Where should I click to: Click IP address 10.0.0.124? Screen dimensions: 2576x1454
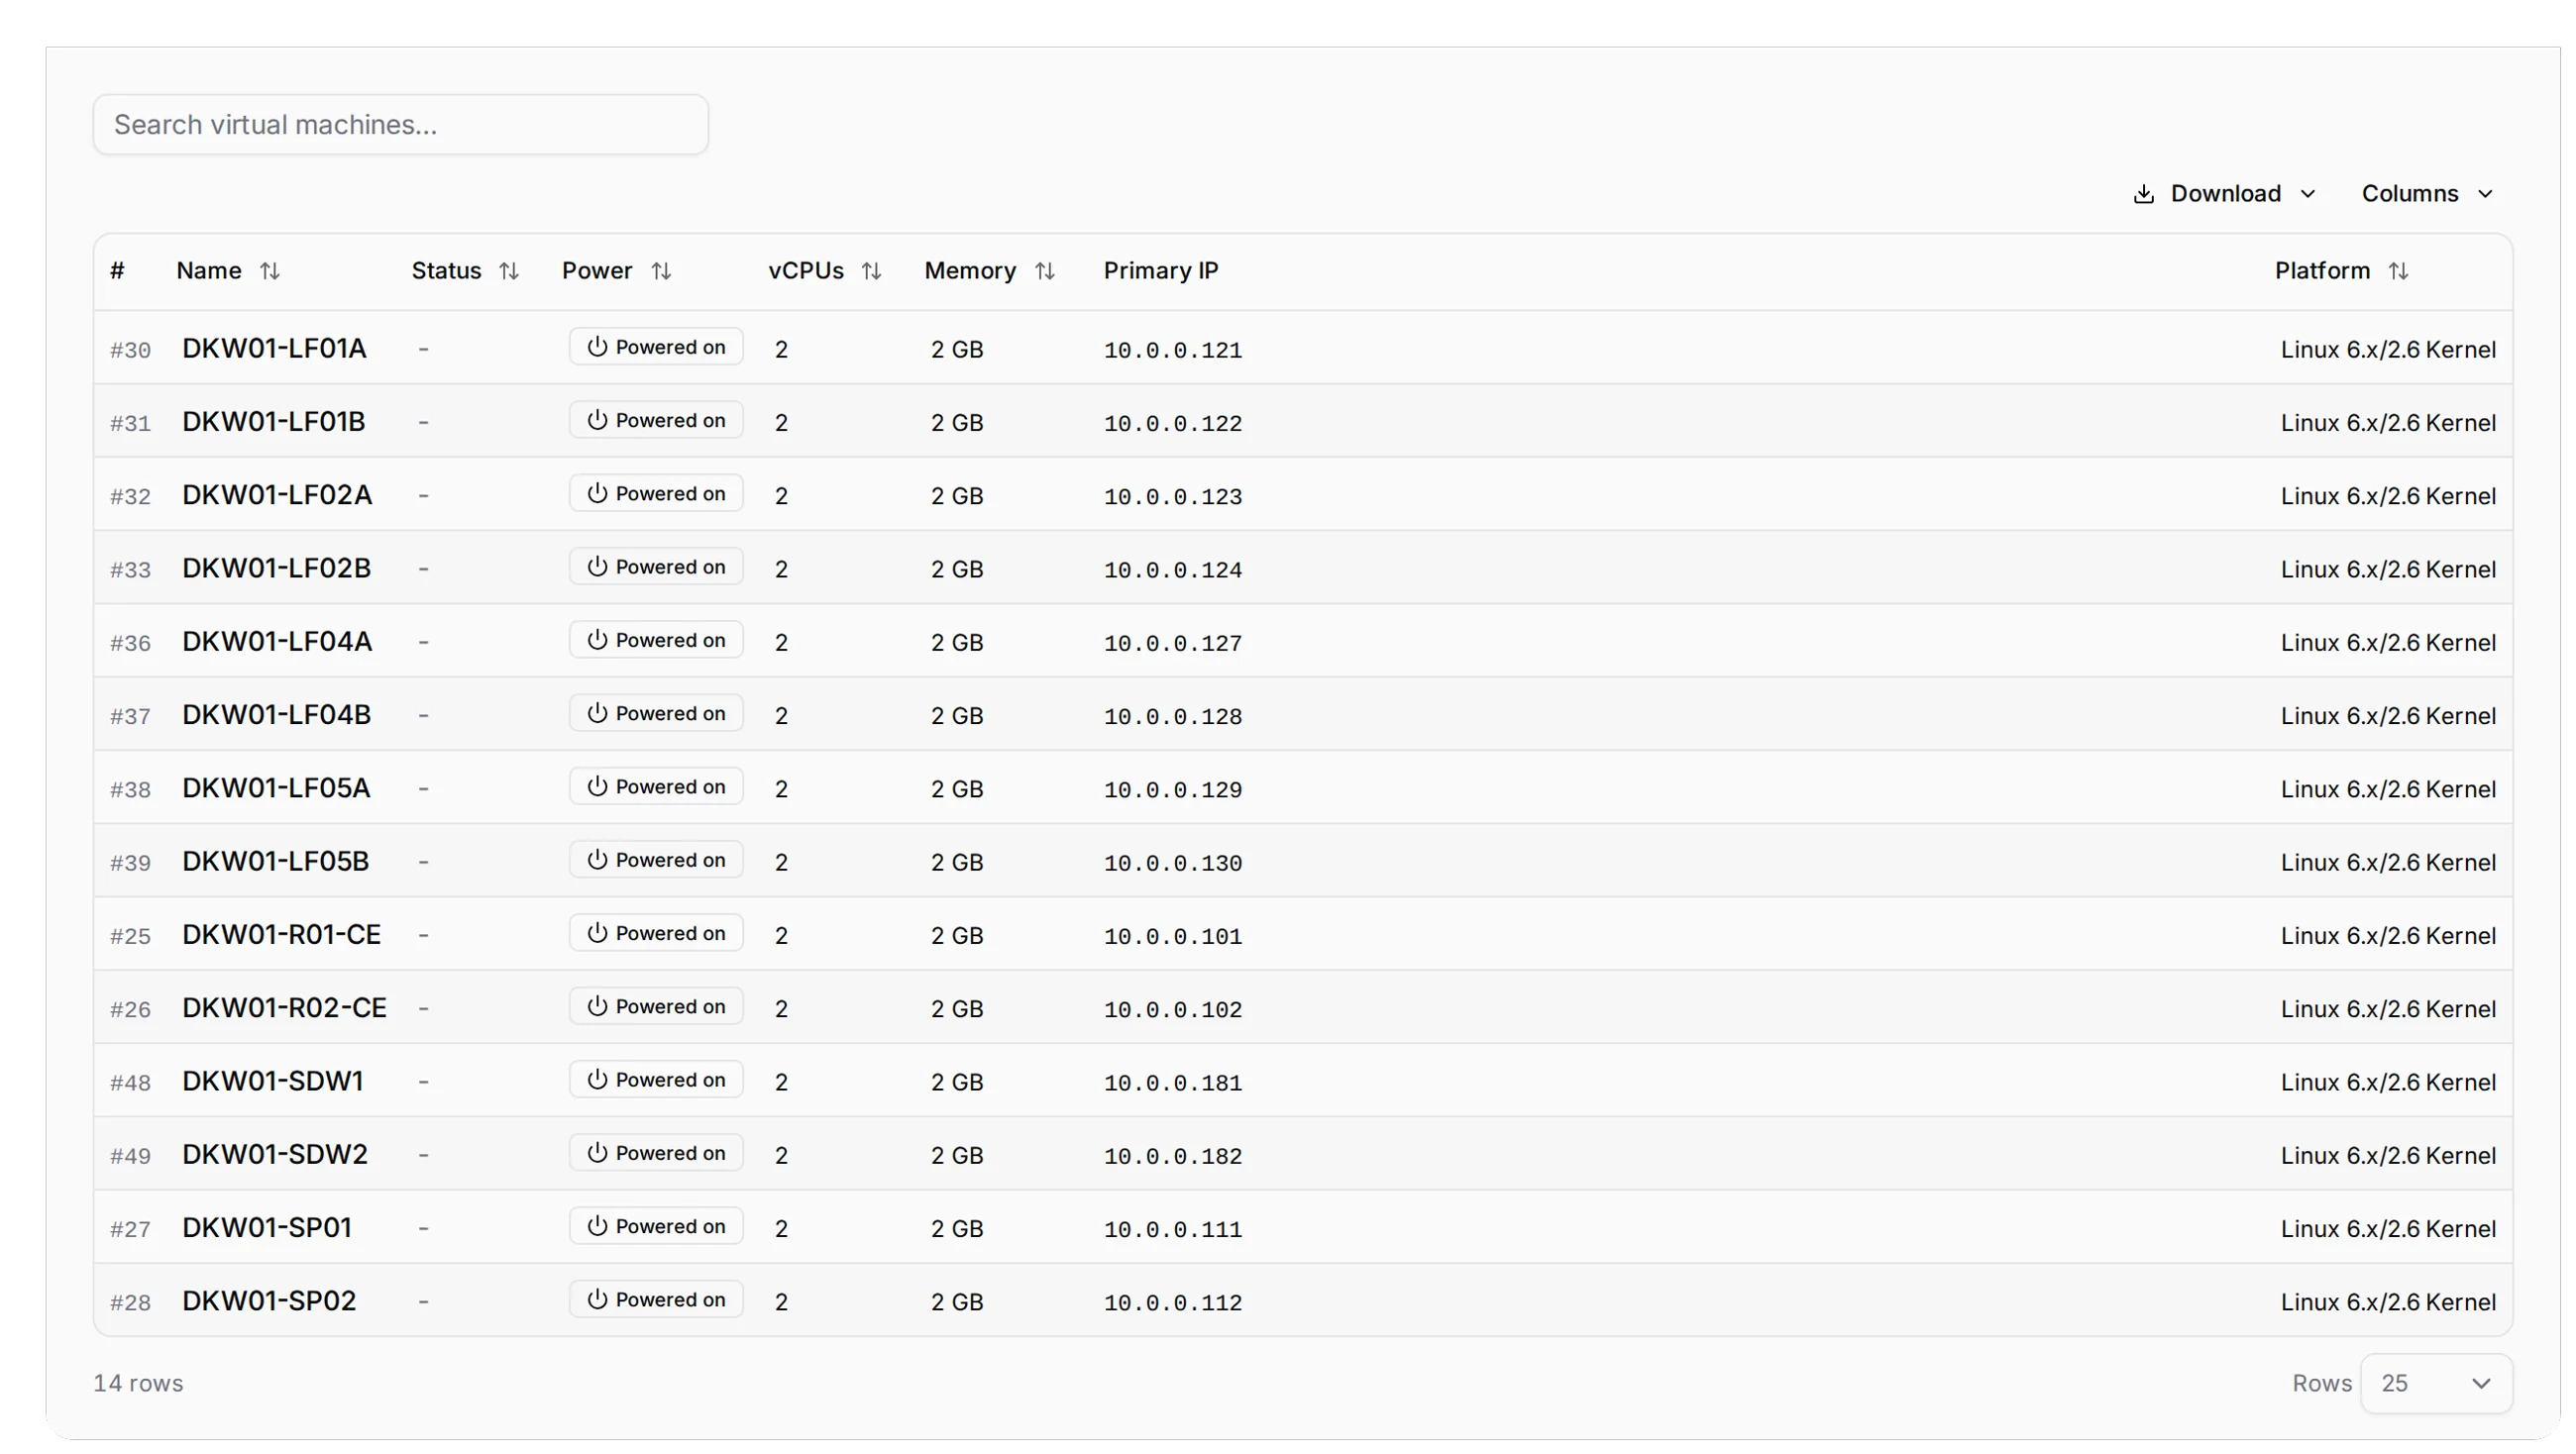coord(1173,570)
